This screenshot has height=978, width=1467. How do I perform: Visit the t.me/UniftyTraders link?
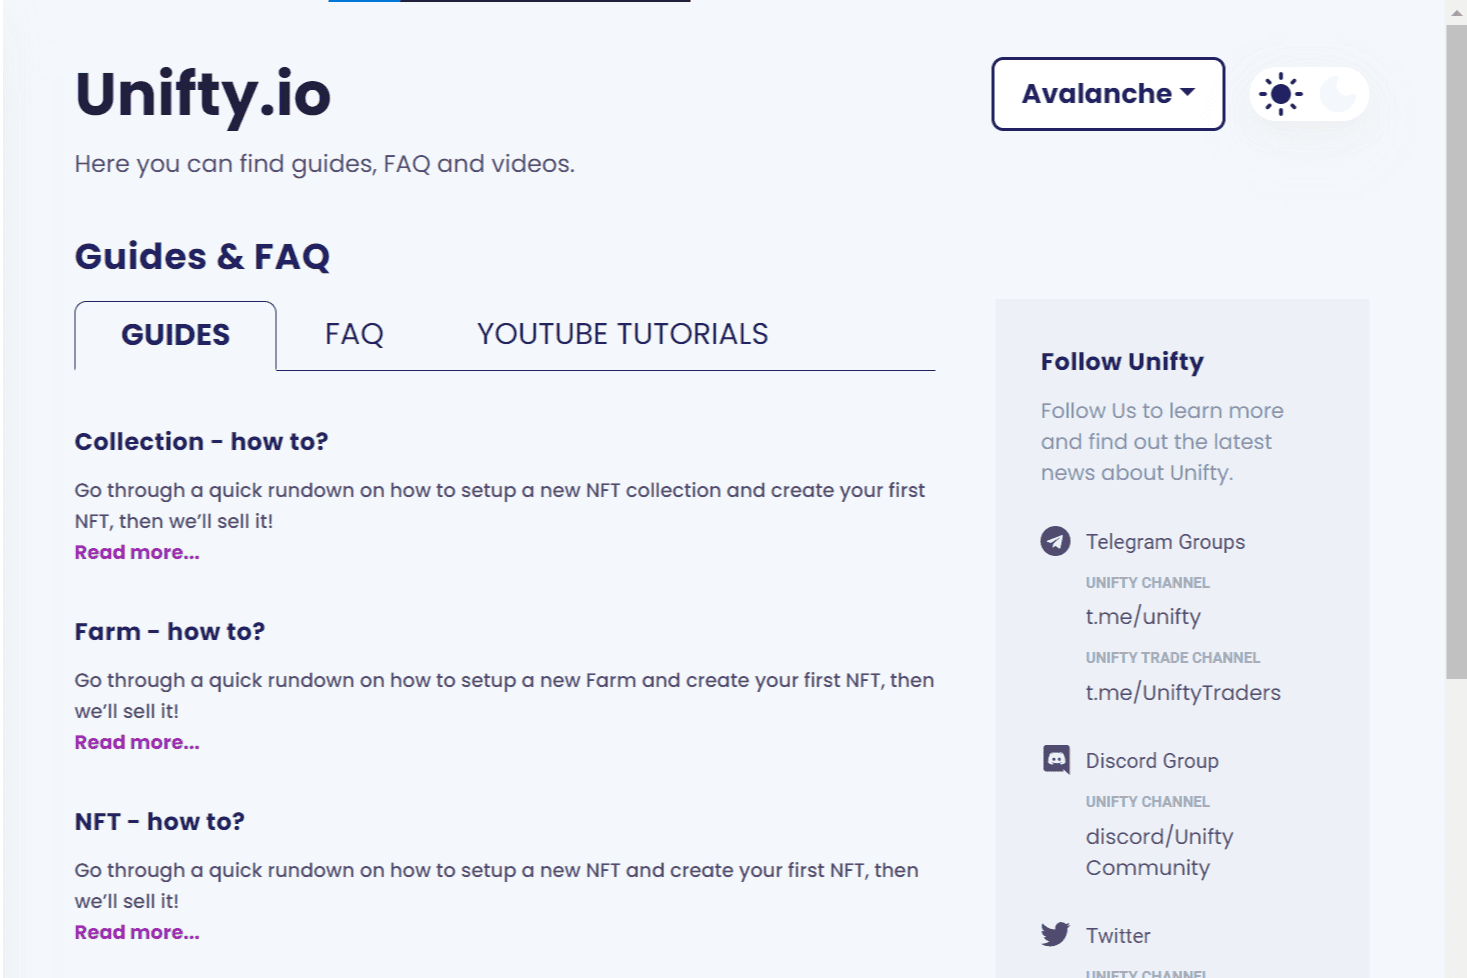tap(1184, 692)
